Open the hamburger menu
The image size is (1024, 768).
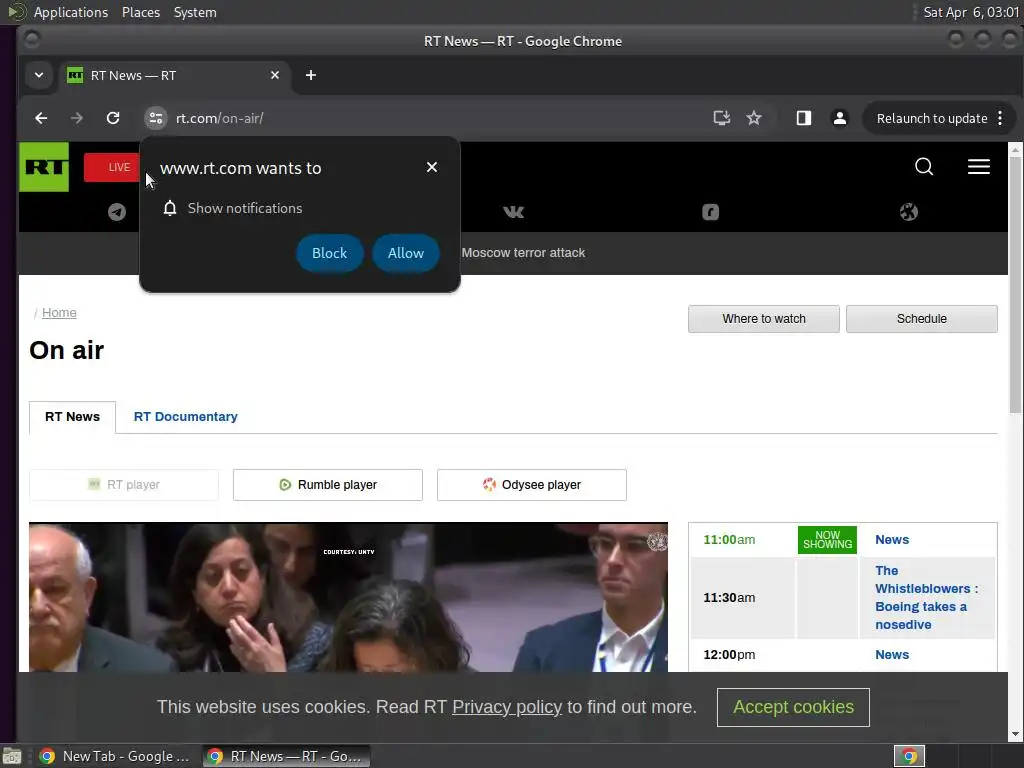[x=978, y=167]
